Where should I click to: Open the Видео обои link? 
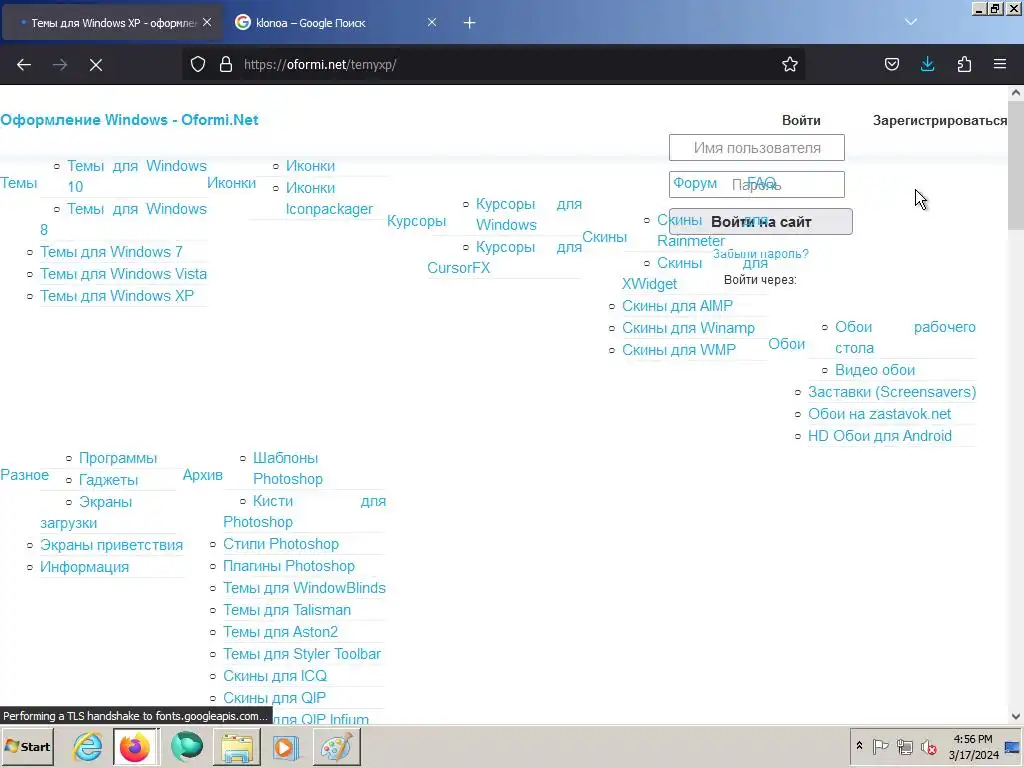tap(875, 370)
